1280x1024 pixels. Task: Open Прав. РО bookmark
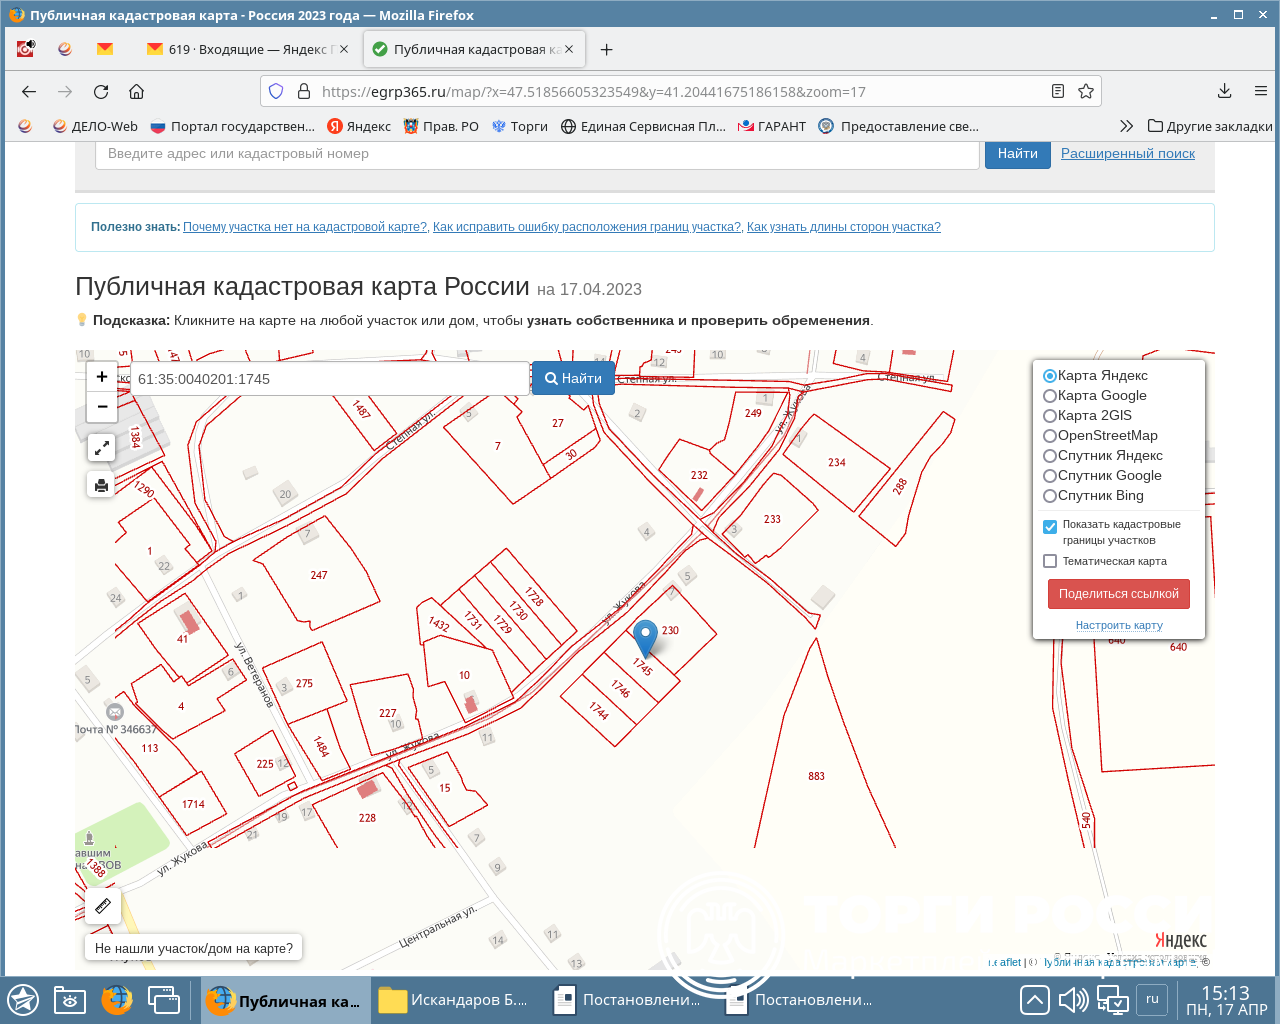coord(441,126)
